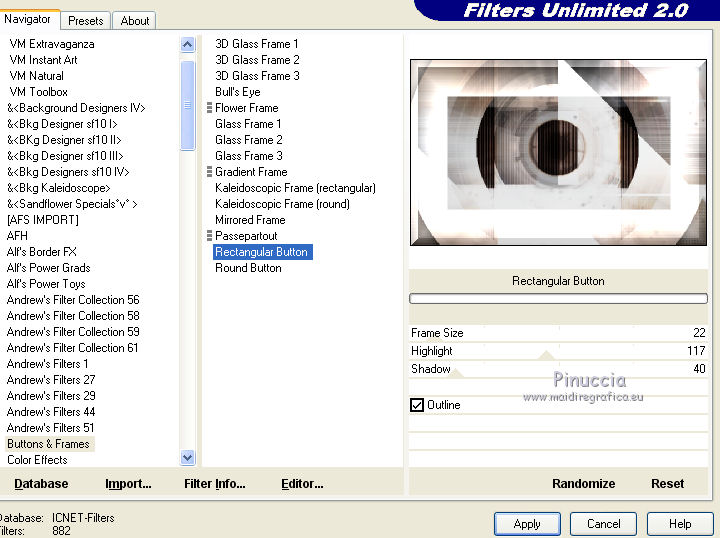Screen dimensions: 720x538
Task: Select &<Background Designers IV> category
Action: pos(76,108)
